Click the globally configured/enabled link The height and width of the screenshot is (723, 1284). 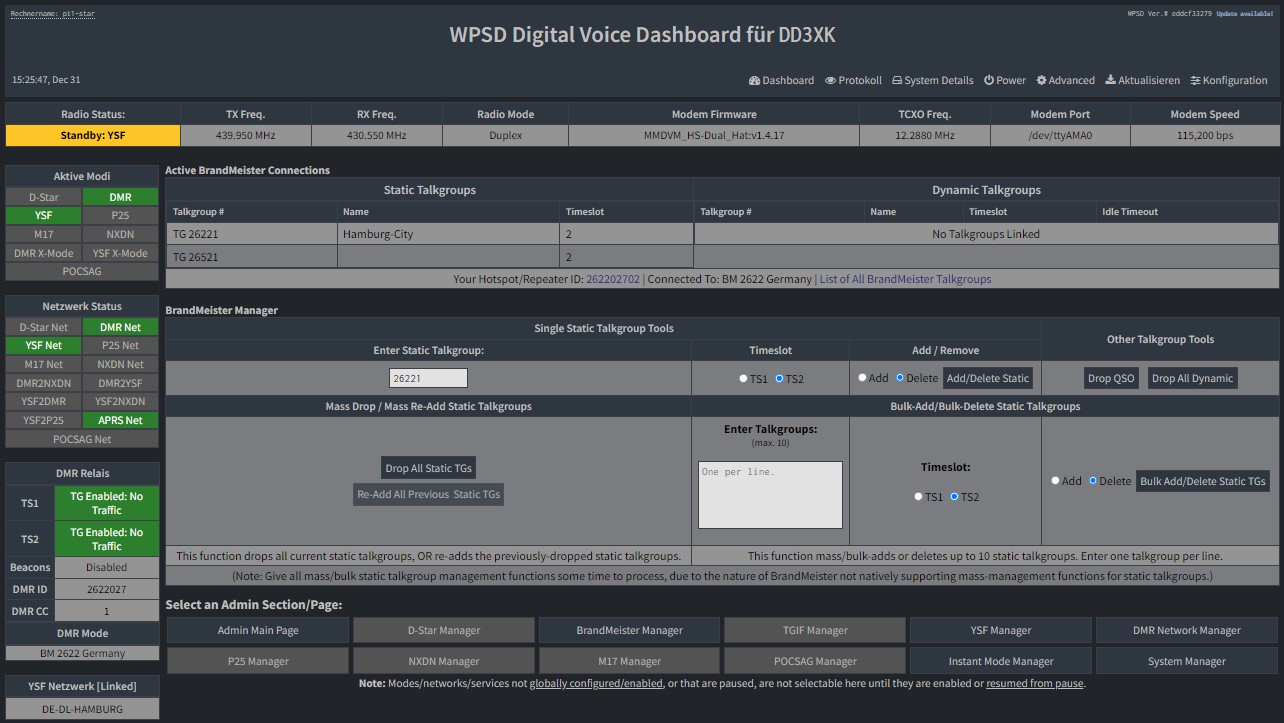tap(595, 684)
